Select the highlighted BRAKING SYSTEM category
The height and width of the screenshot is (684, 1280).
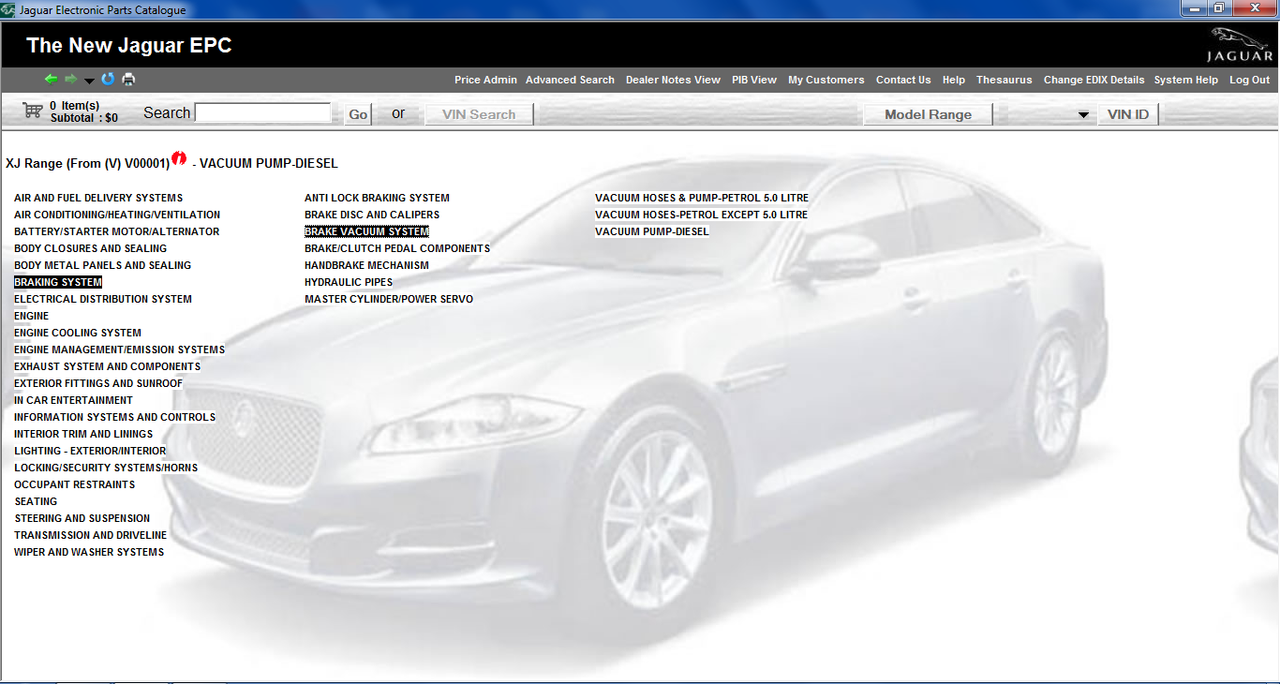tap(58, 283)
